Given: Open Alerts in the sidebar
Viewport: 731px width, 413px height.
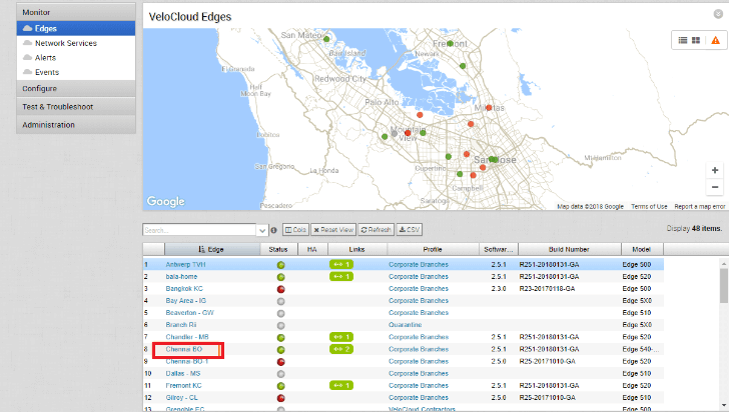Looking at the screenshot, I should (45, 57).
